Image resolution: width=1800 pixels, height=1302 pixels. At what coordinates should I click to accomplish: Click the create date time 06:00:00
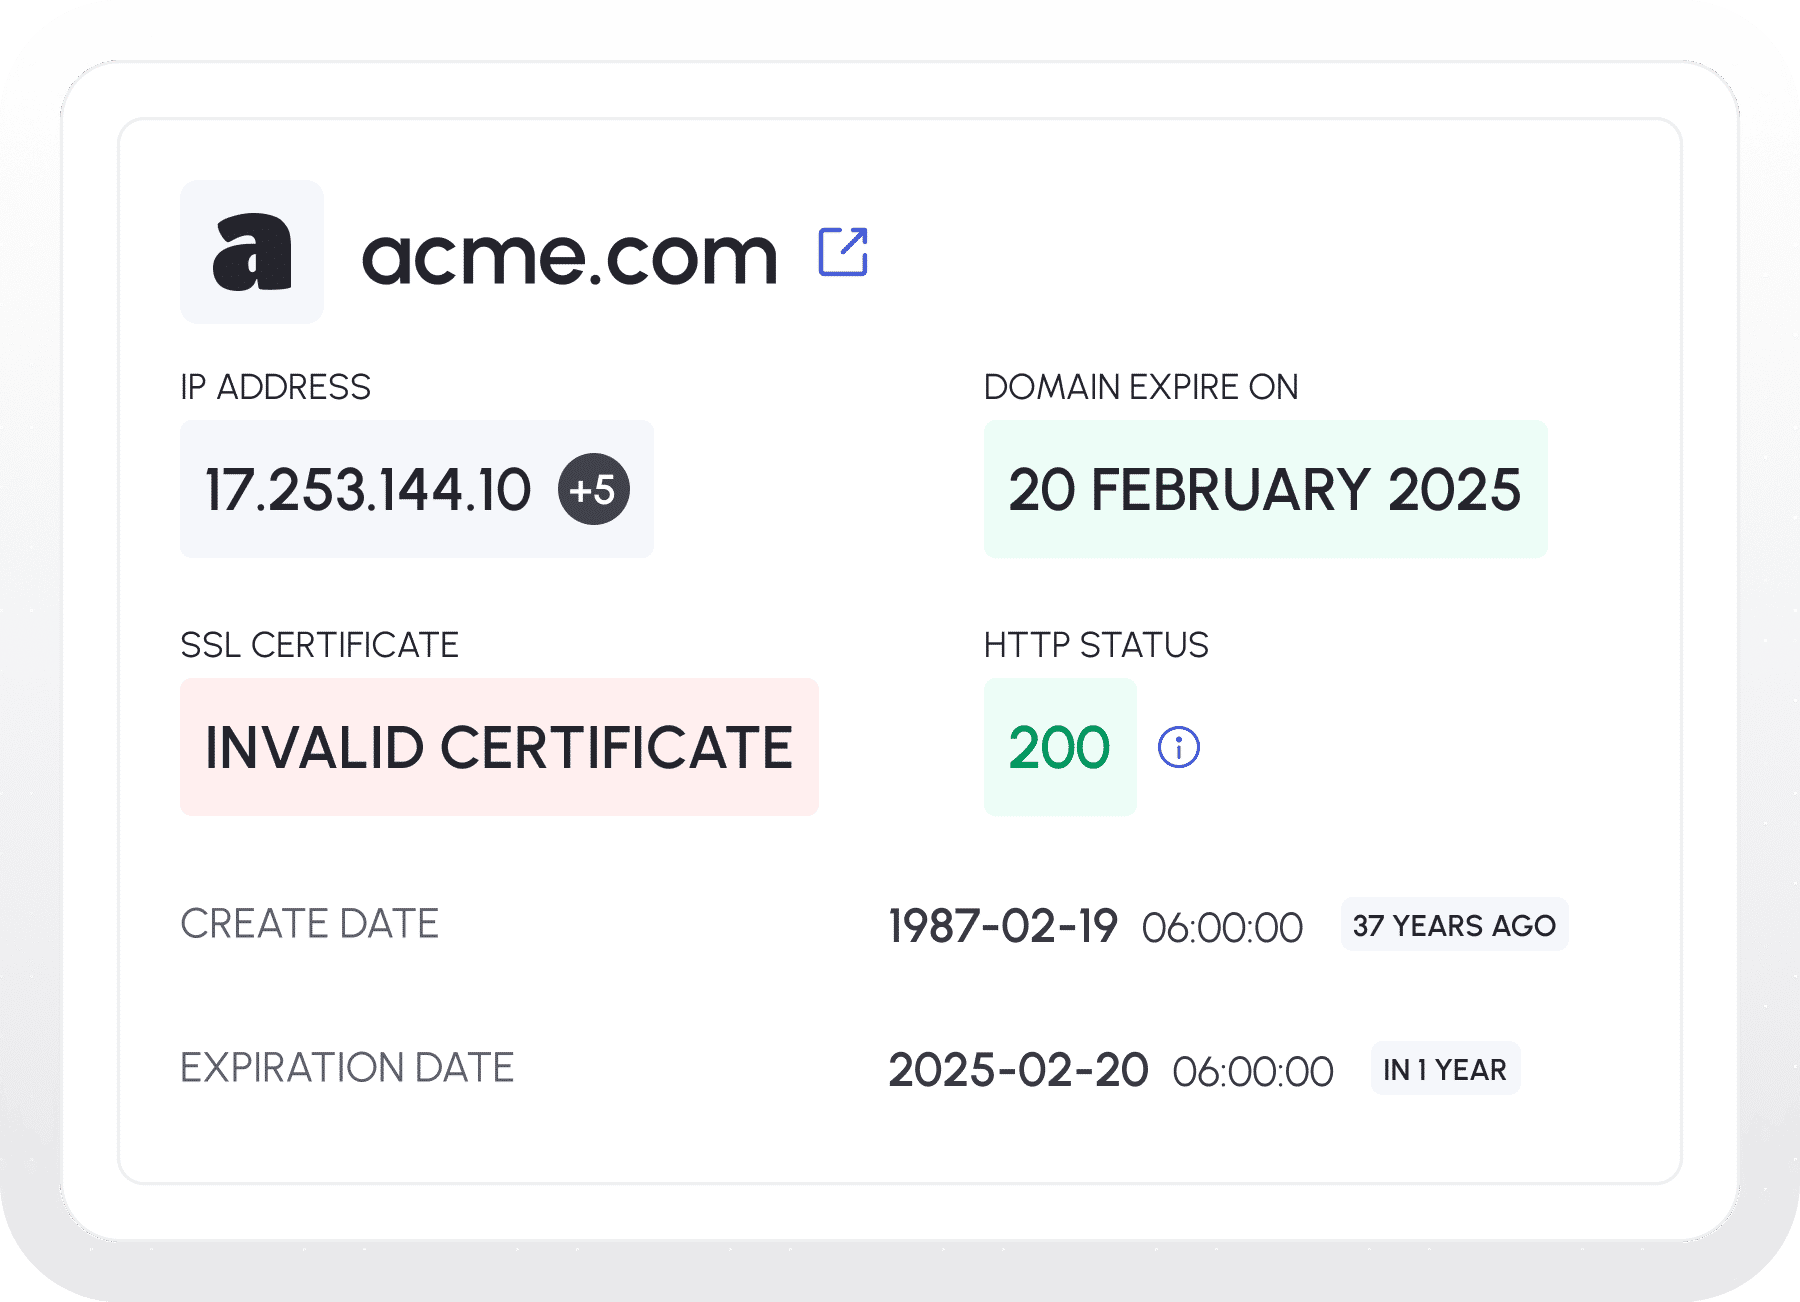point(1222,928)
